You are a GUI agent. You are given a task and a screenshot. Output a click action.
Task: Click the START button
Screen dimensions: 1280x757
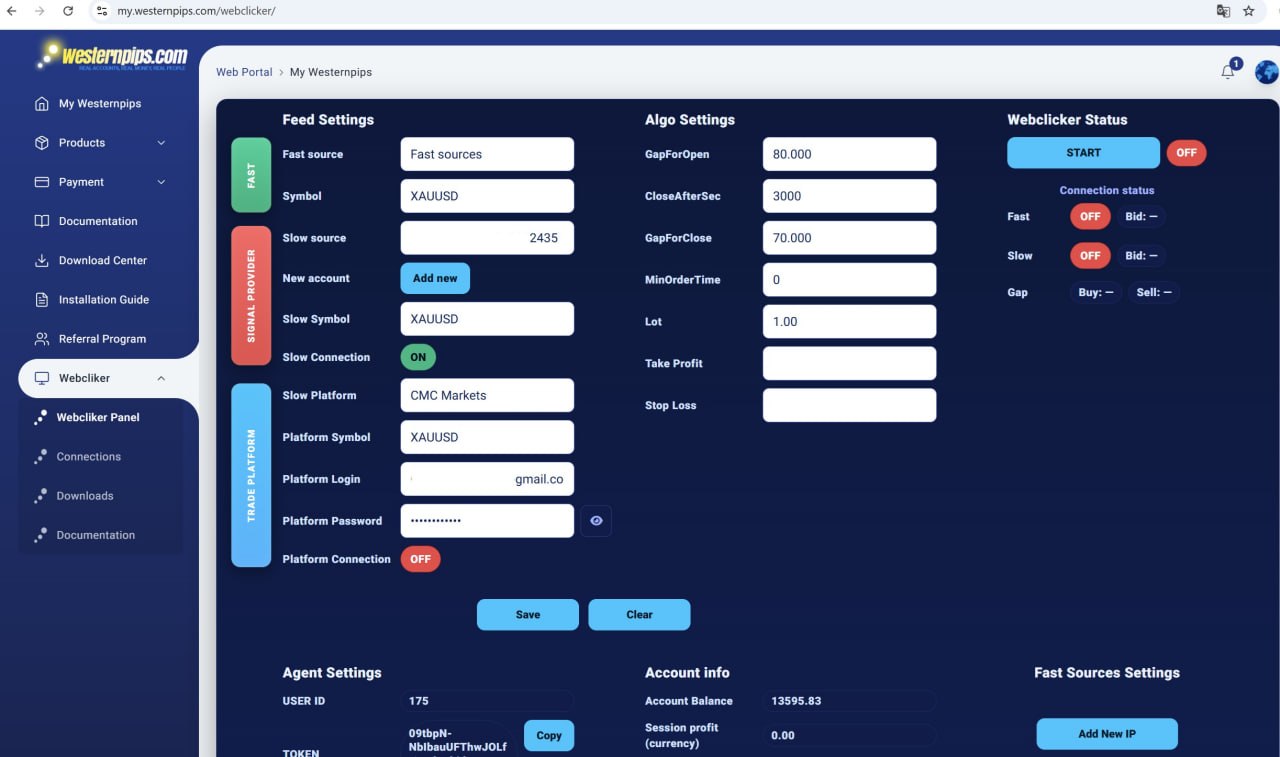[1083, 153]
